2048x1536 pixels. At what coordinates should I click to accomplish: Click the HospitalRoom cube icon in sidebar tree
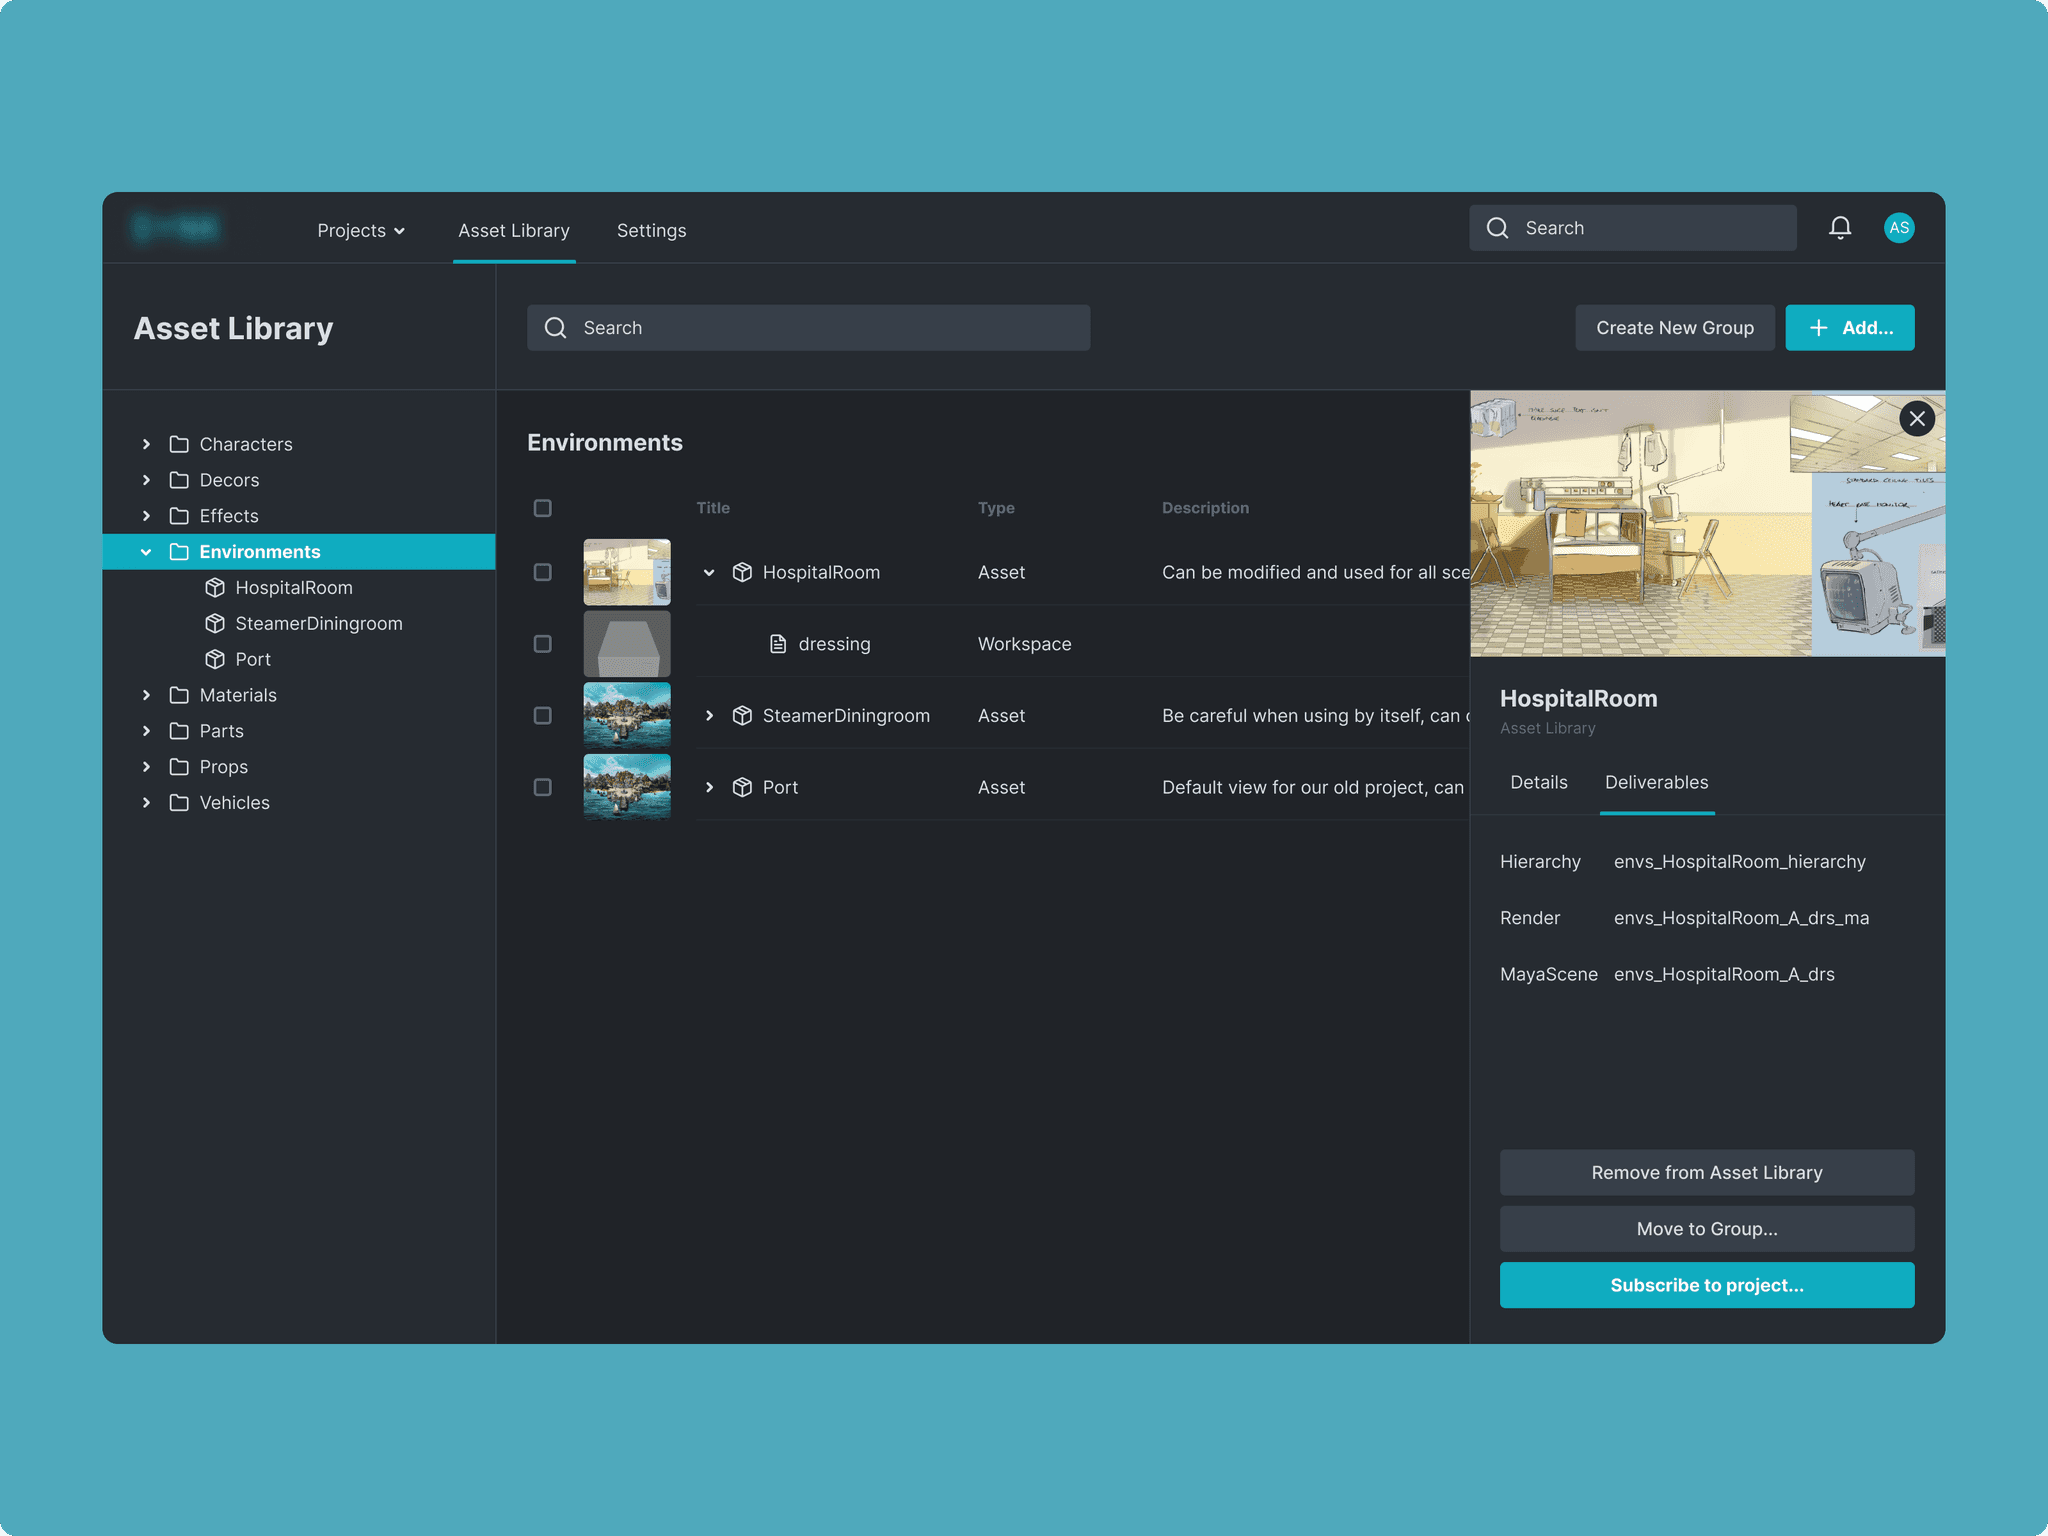point(215,588)
